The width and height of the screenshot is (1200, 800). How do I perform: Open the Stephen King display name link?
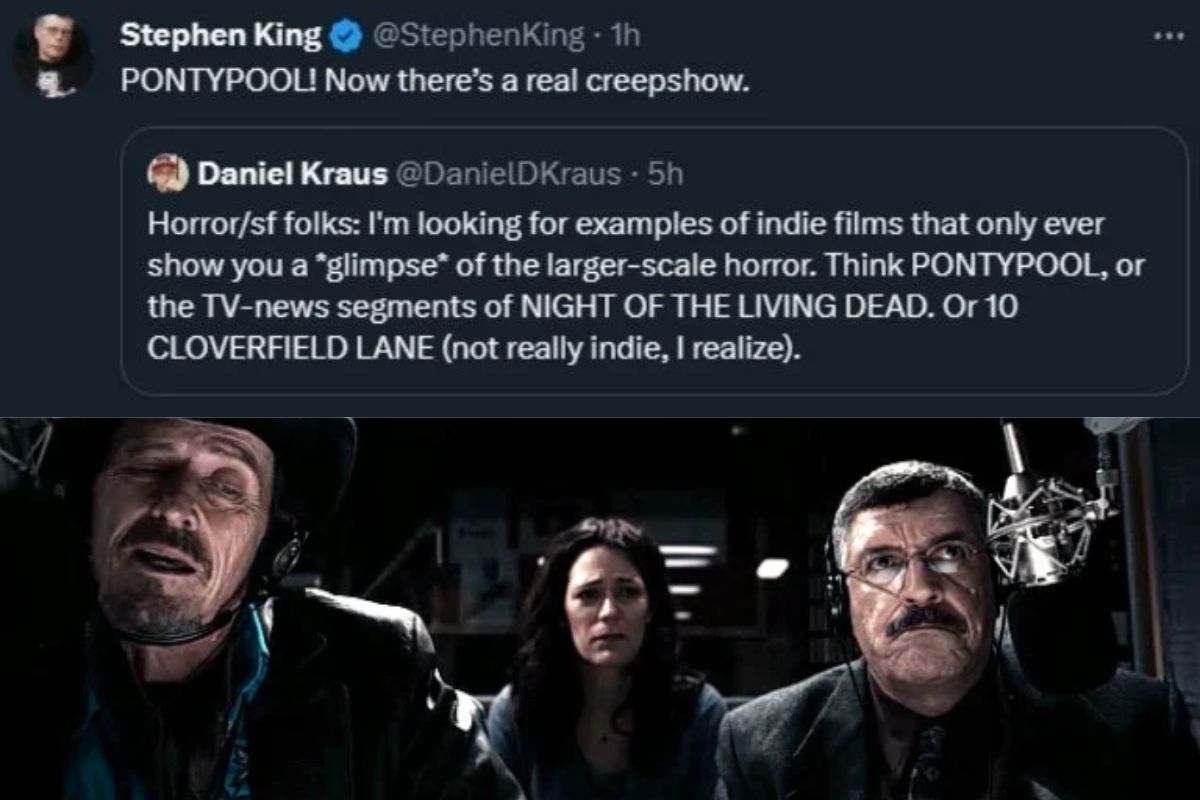click(220, 37)
